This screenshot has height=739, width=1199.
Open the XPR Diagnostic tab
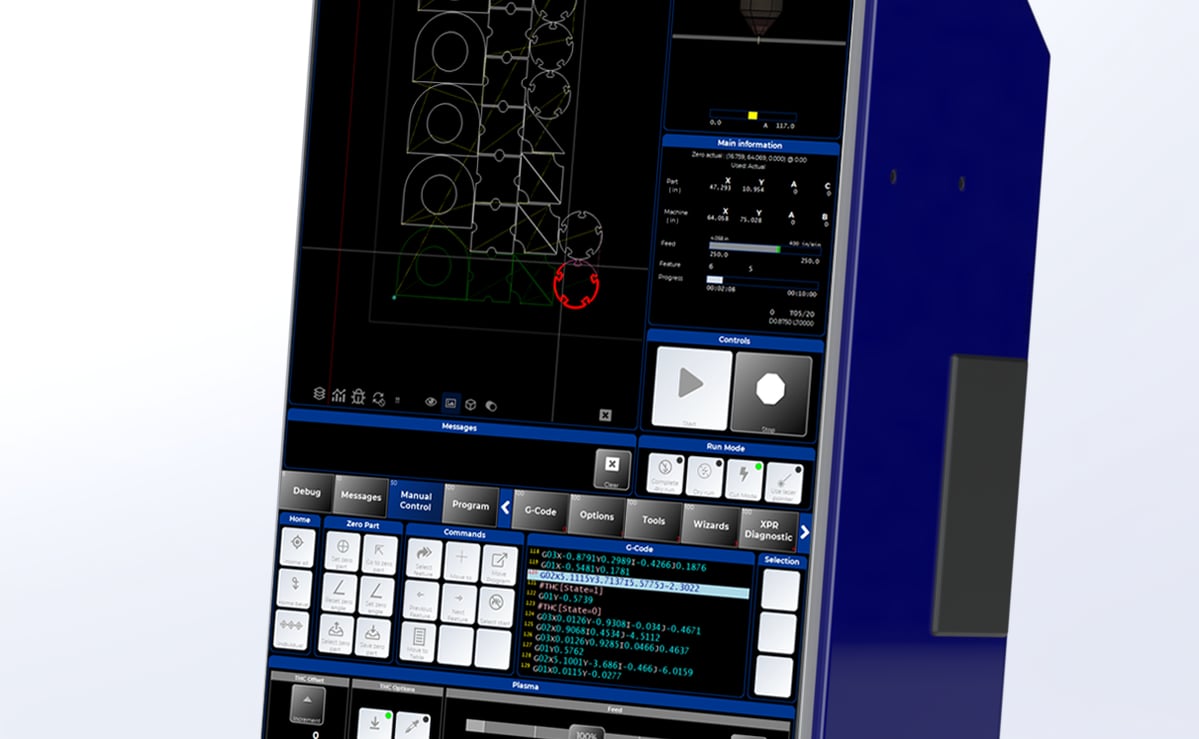point(771,527)
